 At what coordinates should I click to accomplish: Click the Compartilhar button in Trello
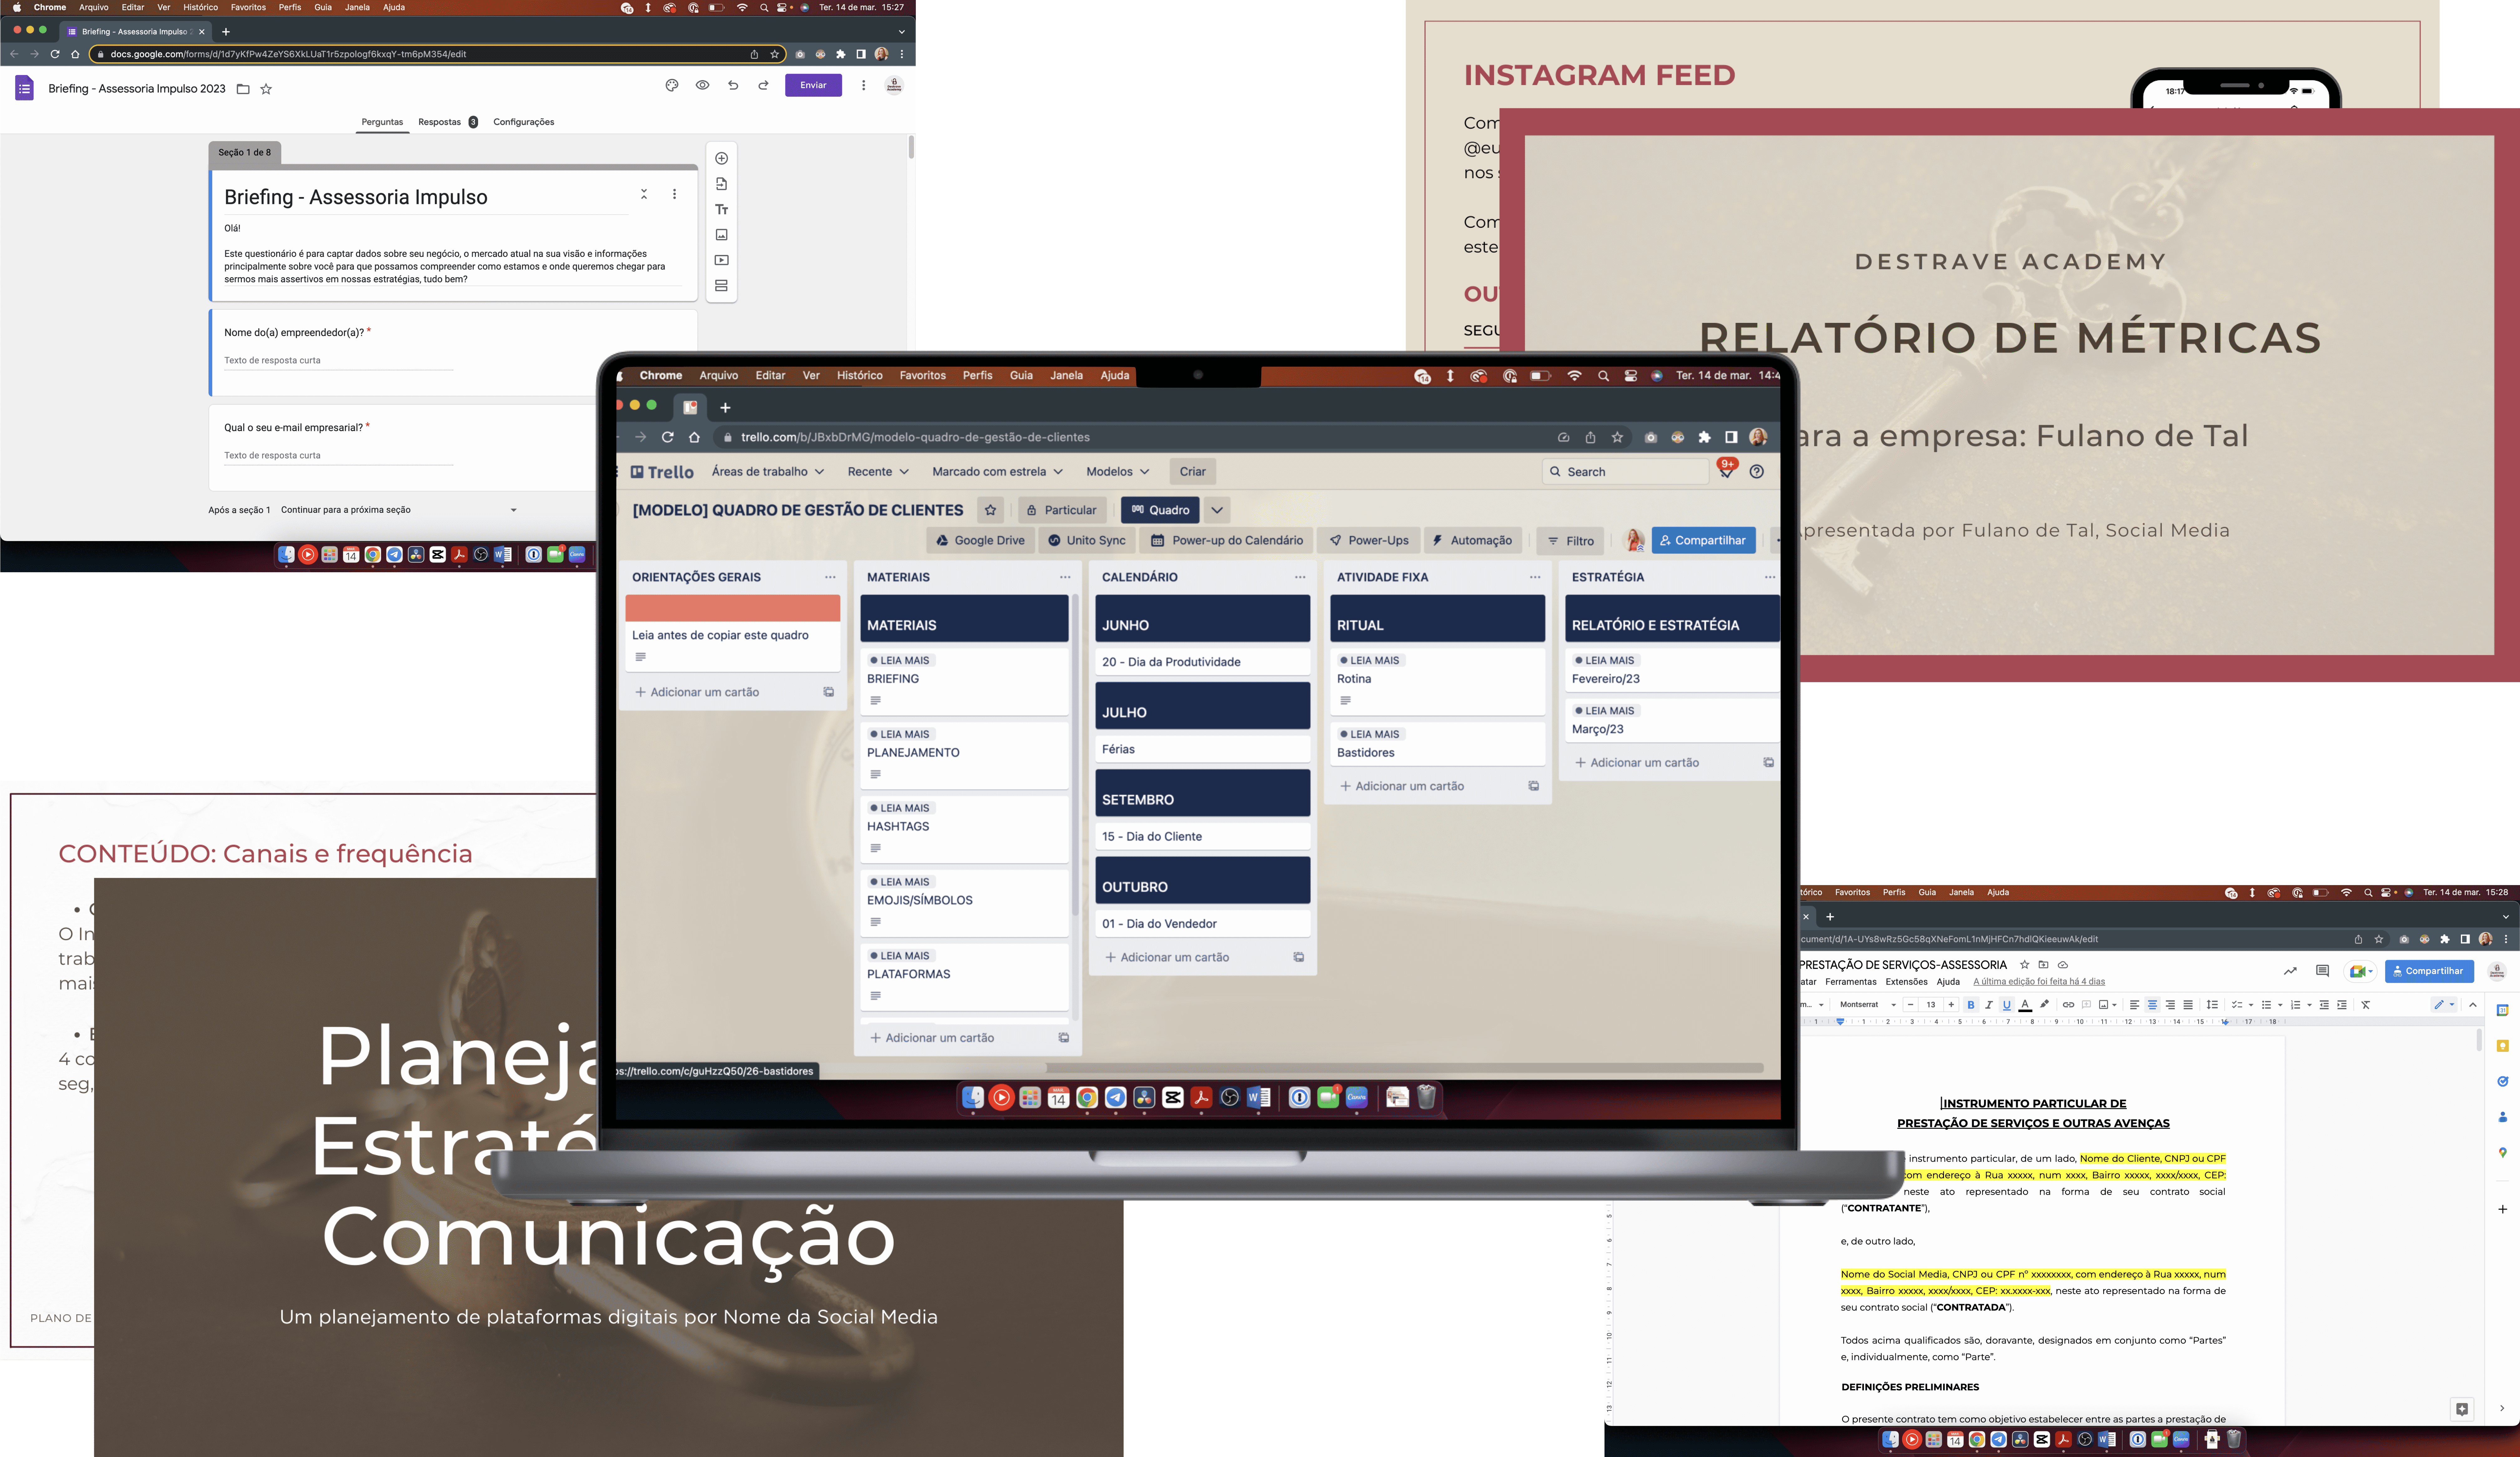(1705, 539)
